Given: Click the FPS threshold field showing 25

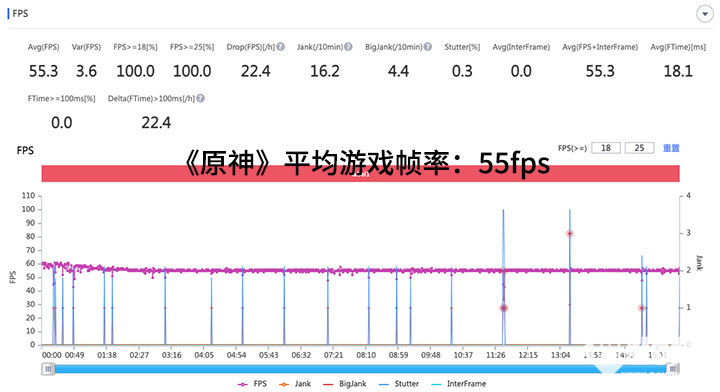Looking at the screenshot, I should [x=639, y=148].
